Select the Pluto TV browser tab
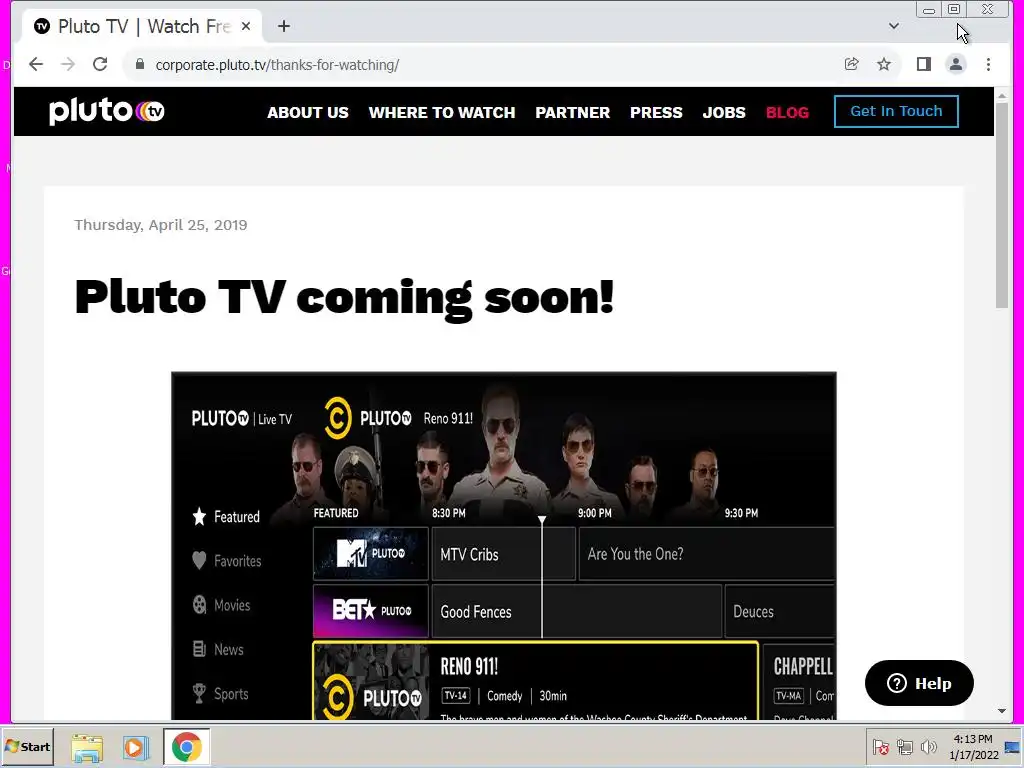The width and height of the screenshot is (1024, 768). [142, 26]
